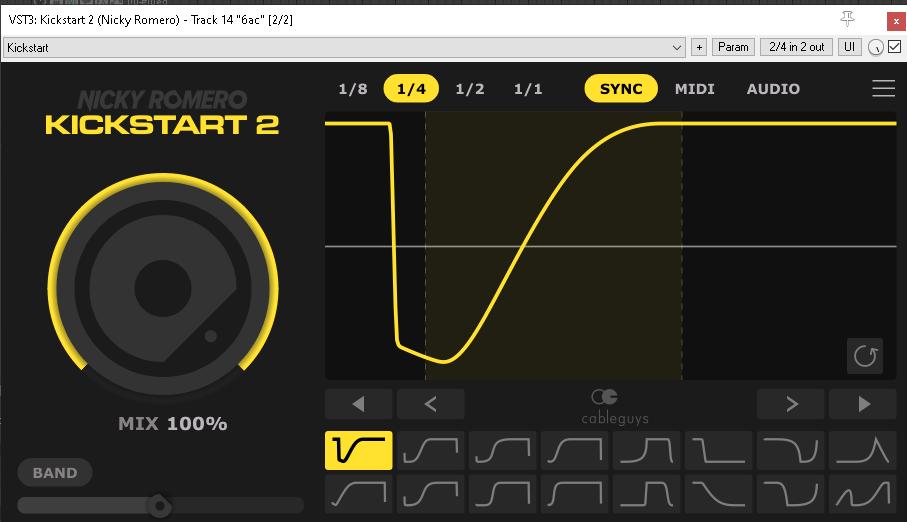Switch trigger mode to MIDI

tap(695, 89)
